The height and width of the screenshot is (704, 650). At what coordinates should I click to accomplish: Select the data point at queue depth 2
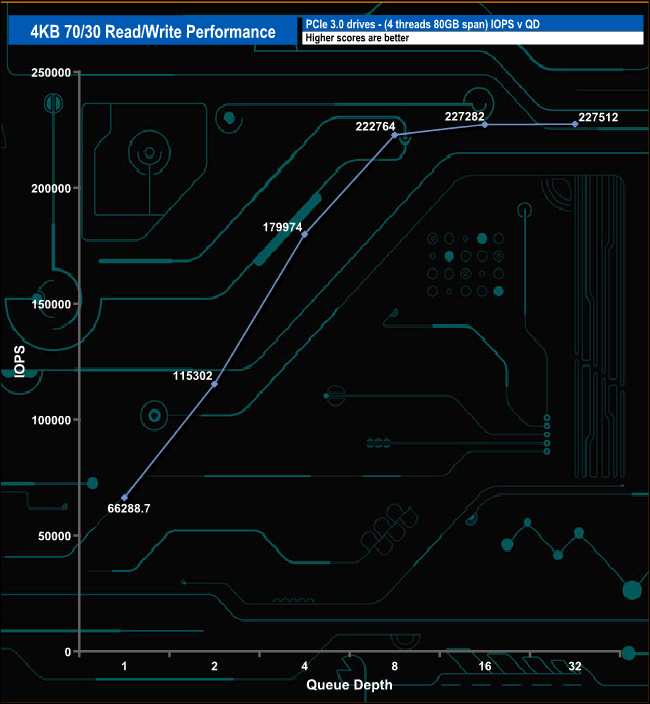214,384
